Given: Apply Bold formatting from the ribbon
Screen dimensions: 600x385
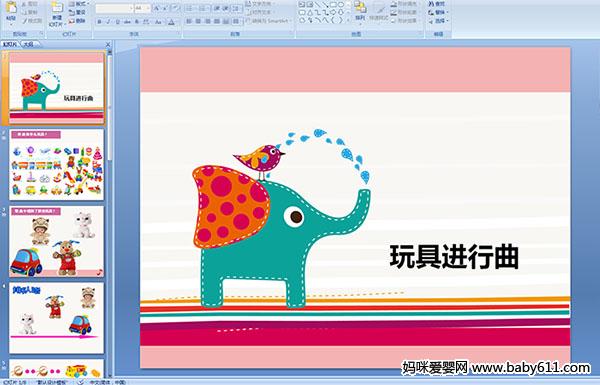Looking at the screenshot, I should [99, 22].
